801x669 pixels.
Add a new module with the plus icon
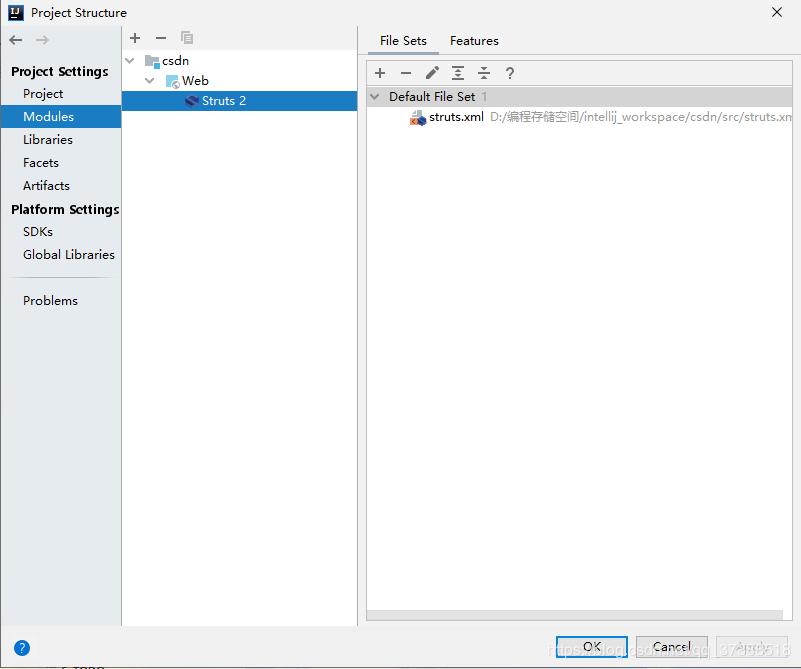click(135, 38)
